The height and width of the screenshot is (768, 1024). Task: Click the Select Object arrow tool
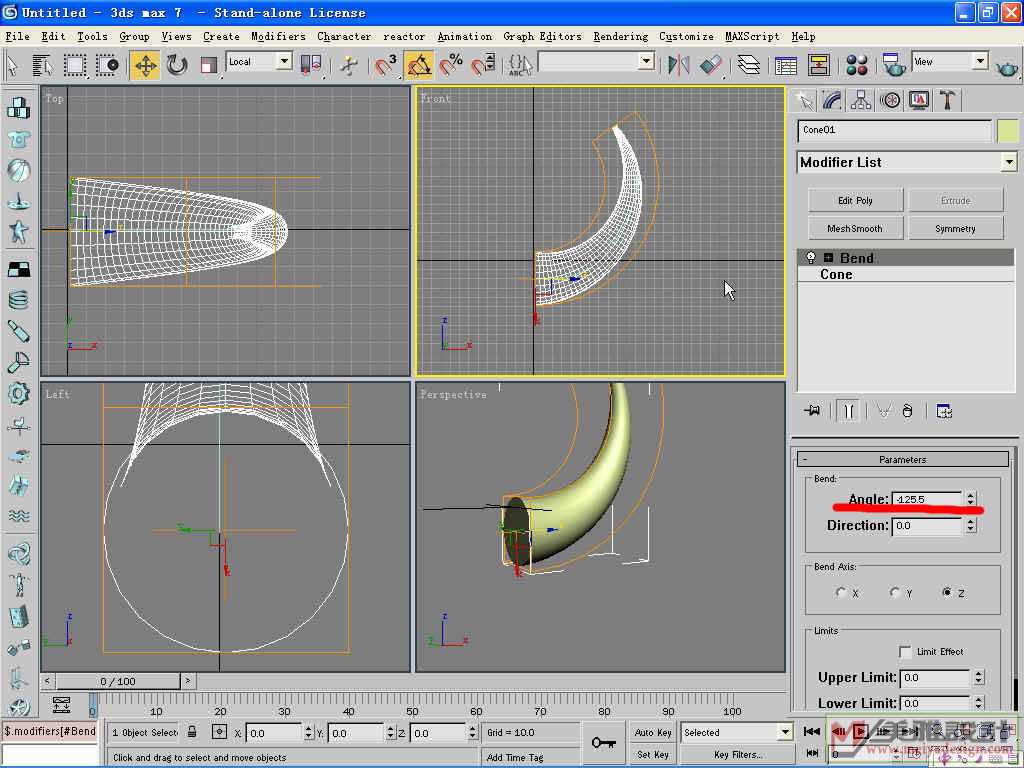click(x=12, y=65)
